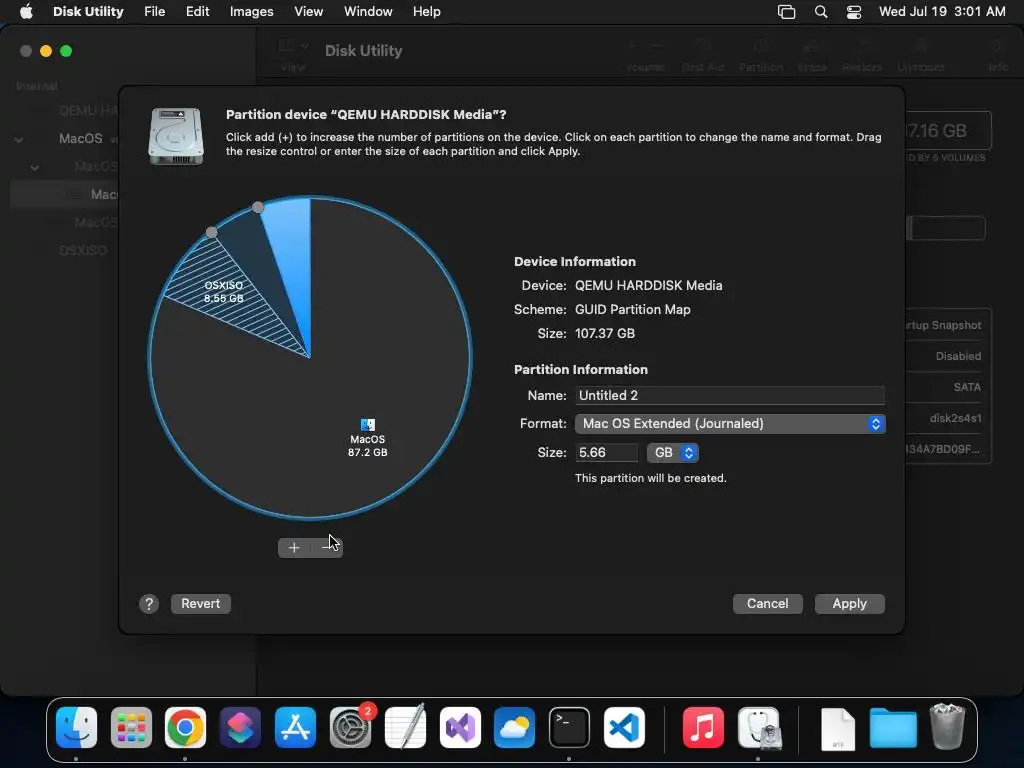Image resolution: width=1024 pixels, height=768 pixels.
Task: Open the Disk Utility app menu
Action: pyautogui.click(x=88, y=12)
